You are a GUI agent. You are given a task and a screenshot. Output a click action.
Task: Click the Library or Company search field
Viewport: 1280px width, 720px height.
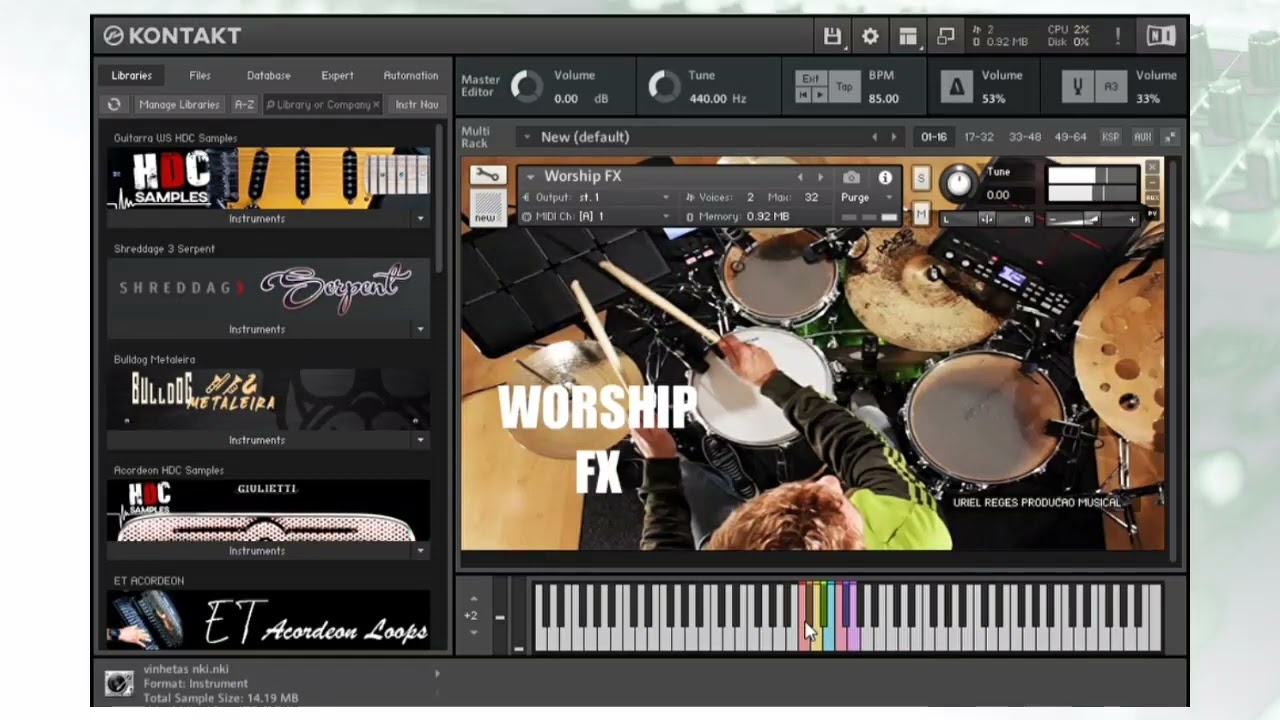click(x=322, y=104)
